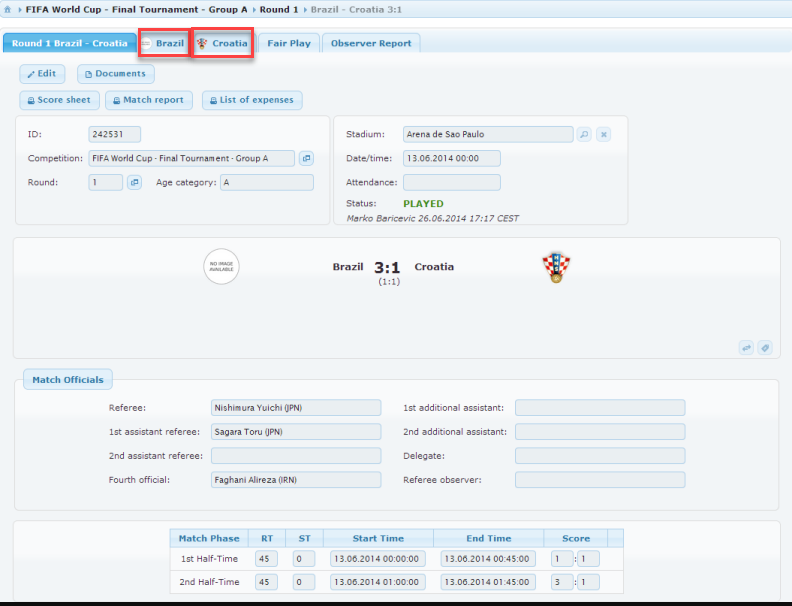This screenshot has width=792, height=606.
Task: Open the Observer Report tab
Action: coord(371,44)
